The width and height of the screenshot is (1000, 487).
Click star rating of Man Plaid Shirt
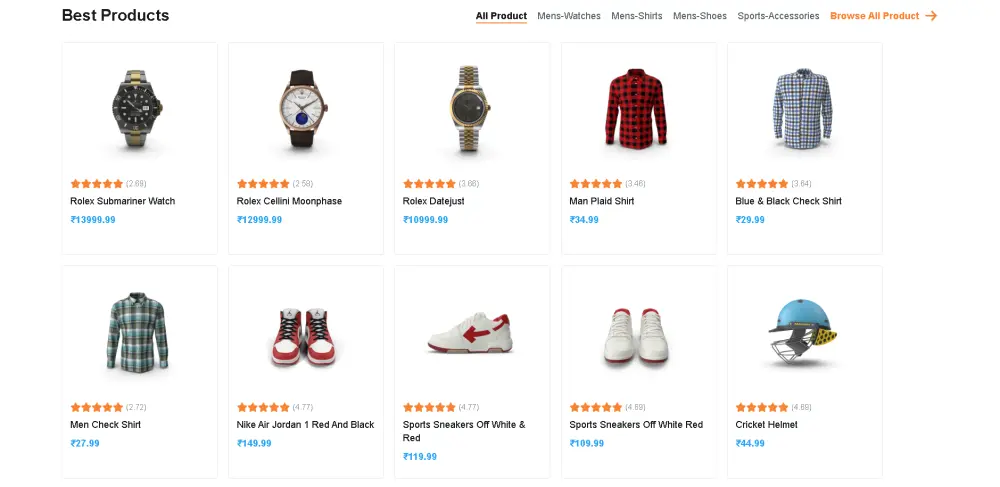[x=596, y=184]
